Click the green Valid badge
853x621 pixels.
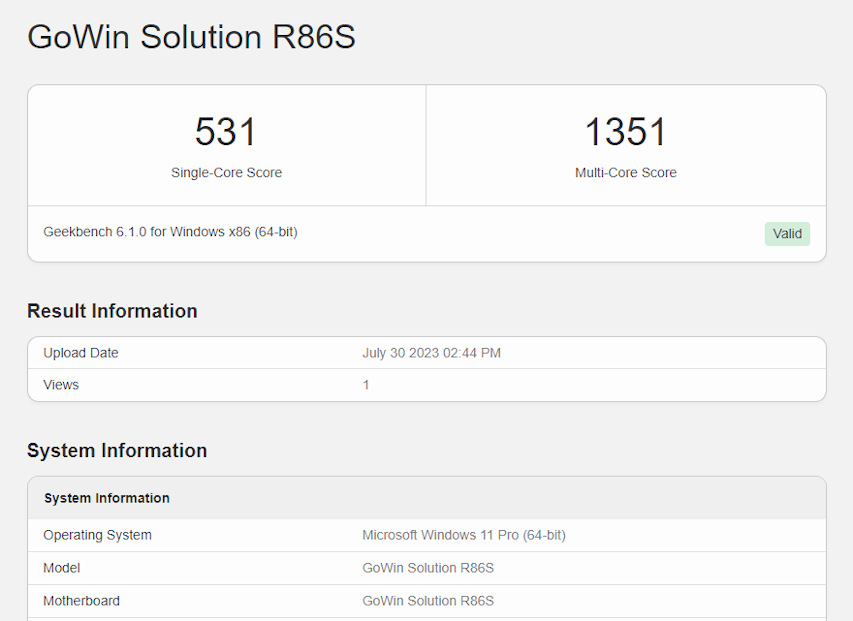coord(787,234)
